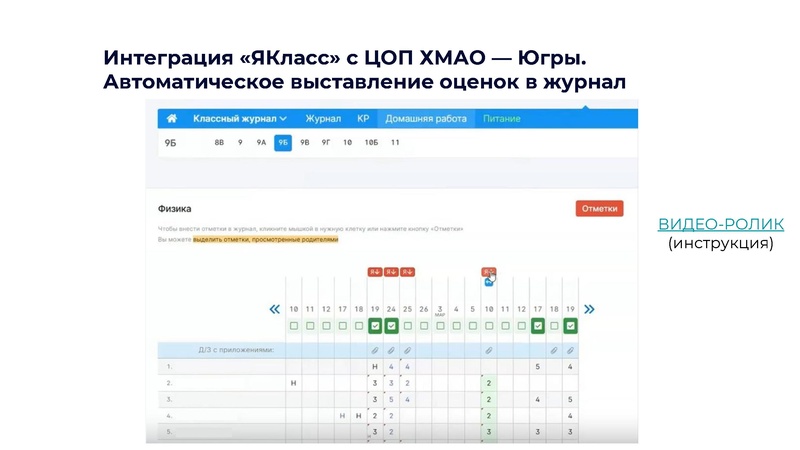The image size is (800, 450).
Task: Select class 8В
Action: point(219,142)
